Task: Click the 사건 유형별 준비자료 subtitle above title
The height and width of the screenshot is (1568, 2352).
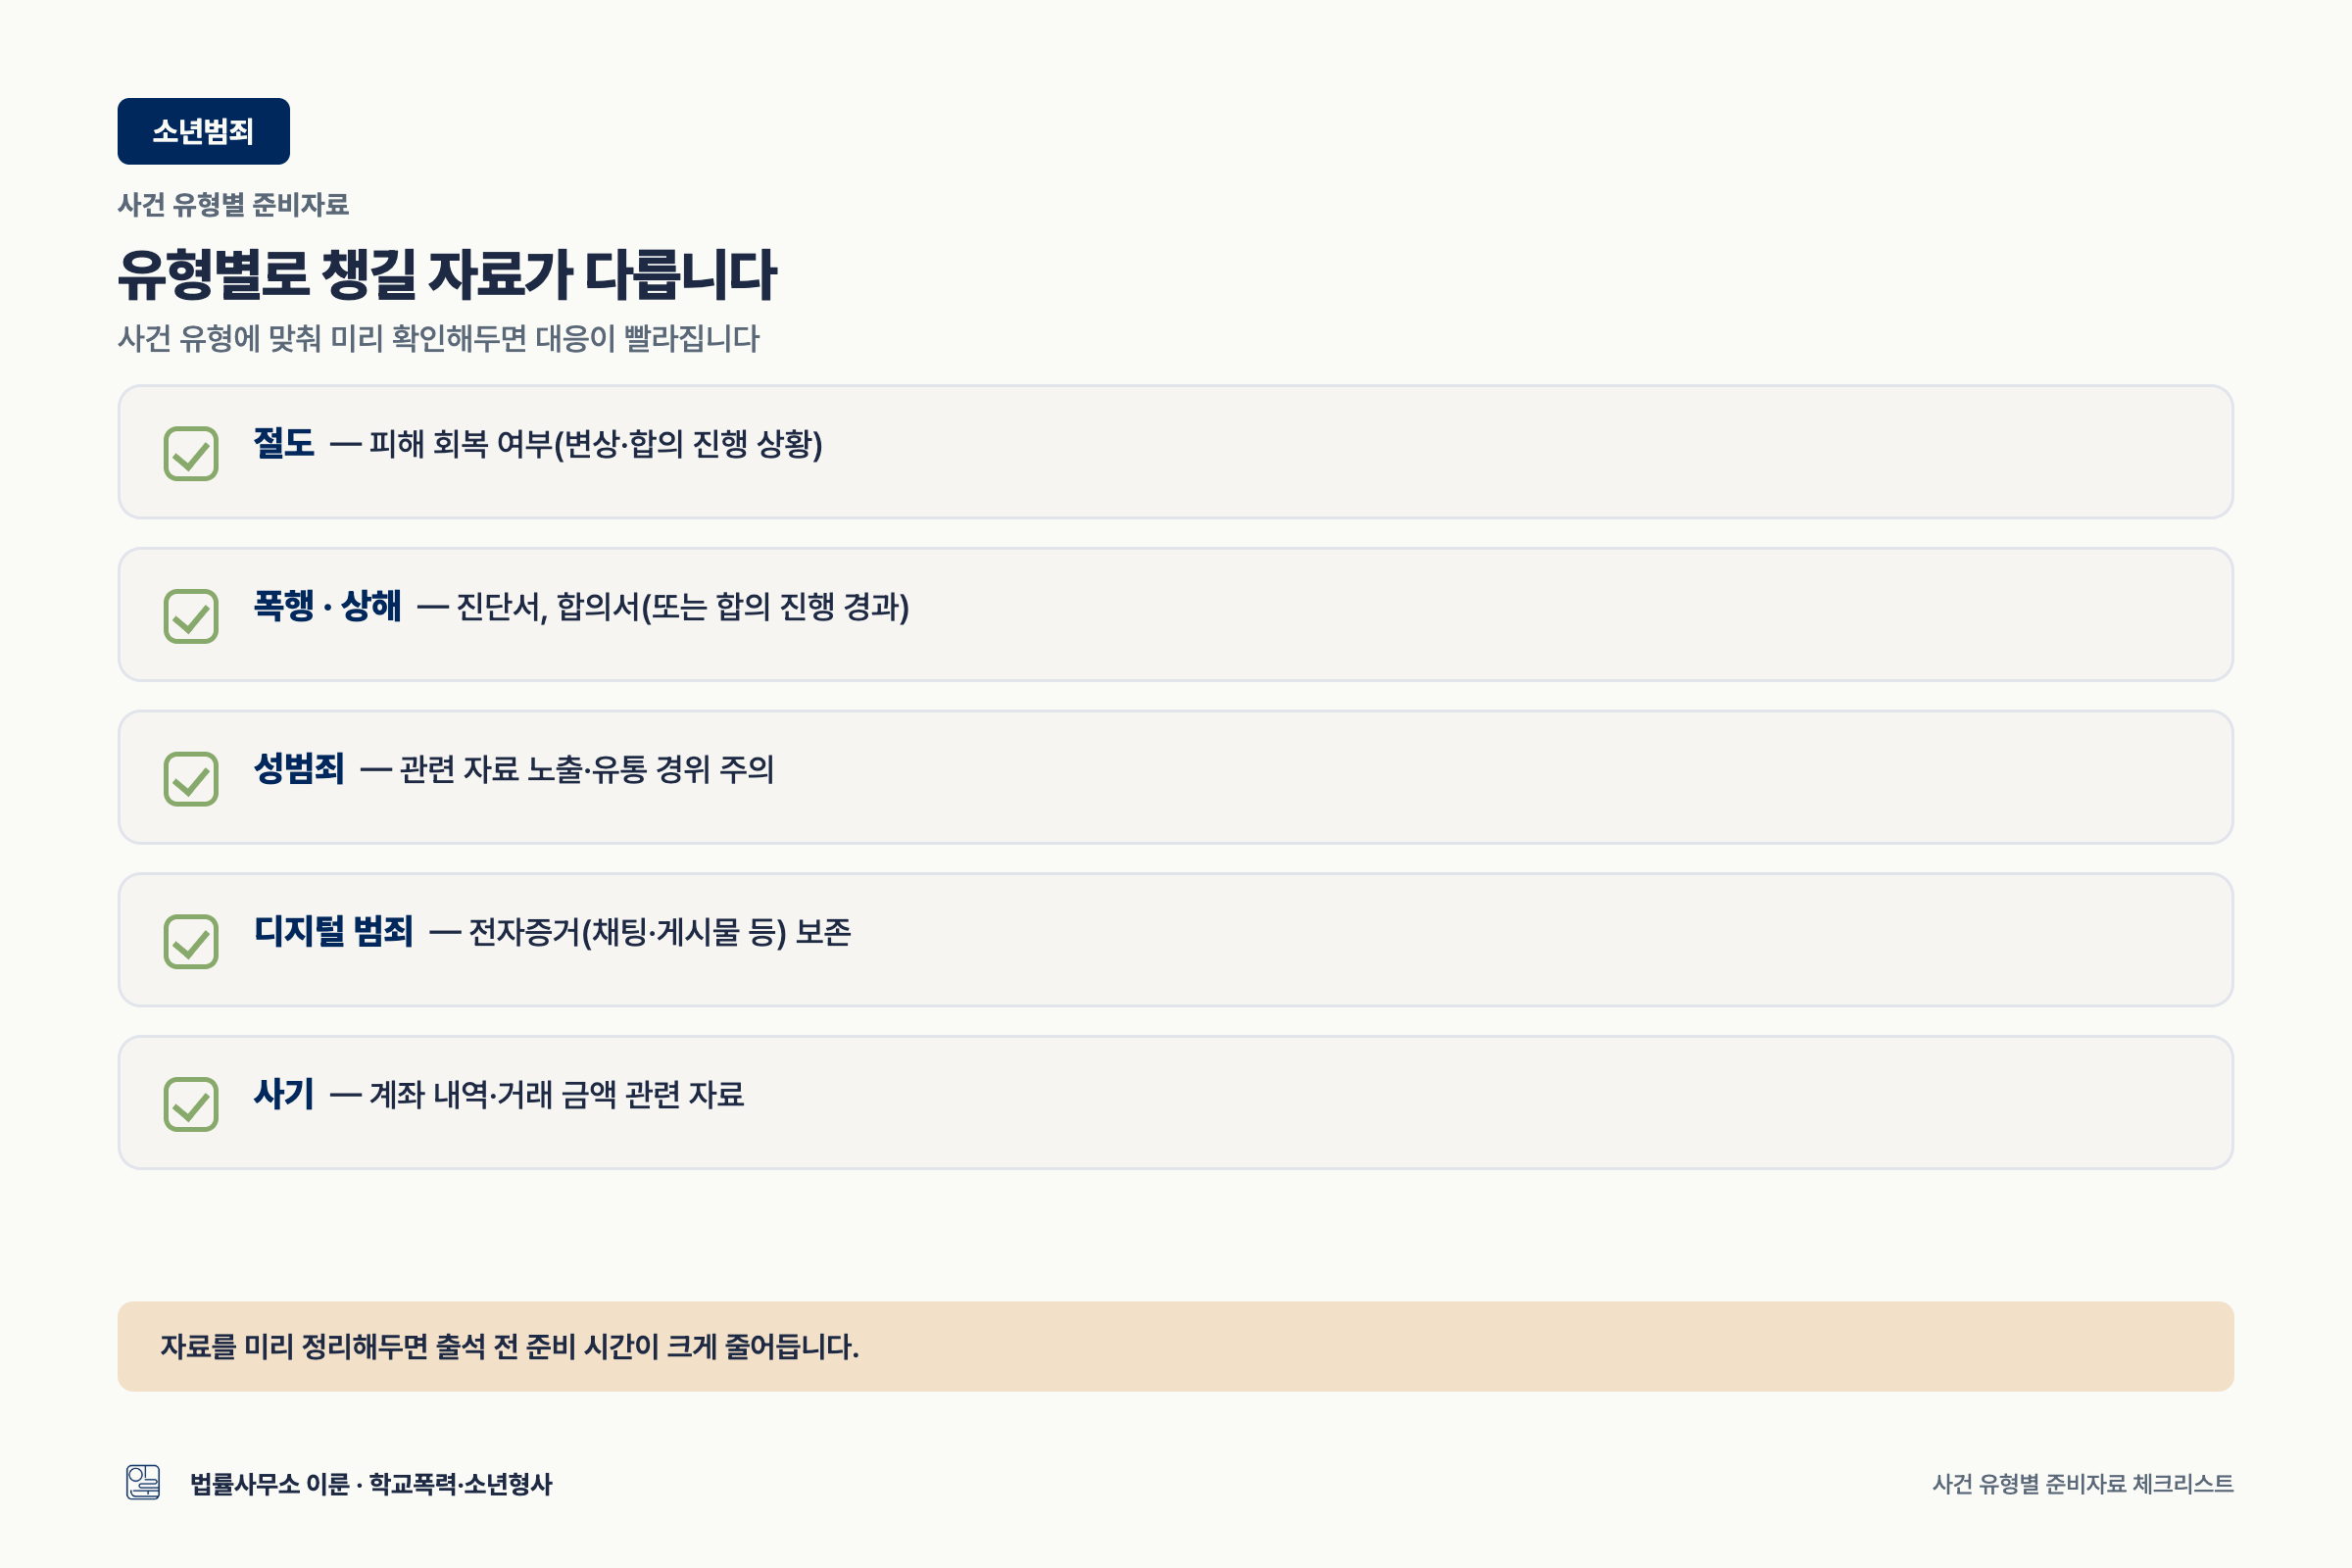Action: click(233, 205)
